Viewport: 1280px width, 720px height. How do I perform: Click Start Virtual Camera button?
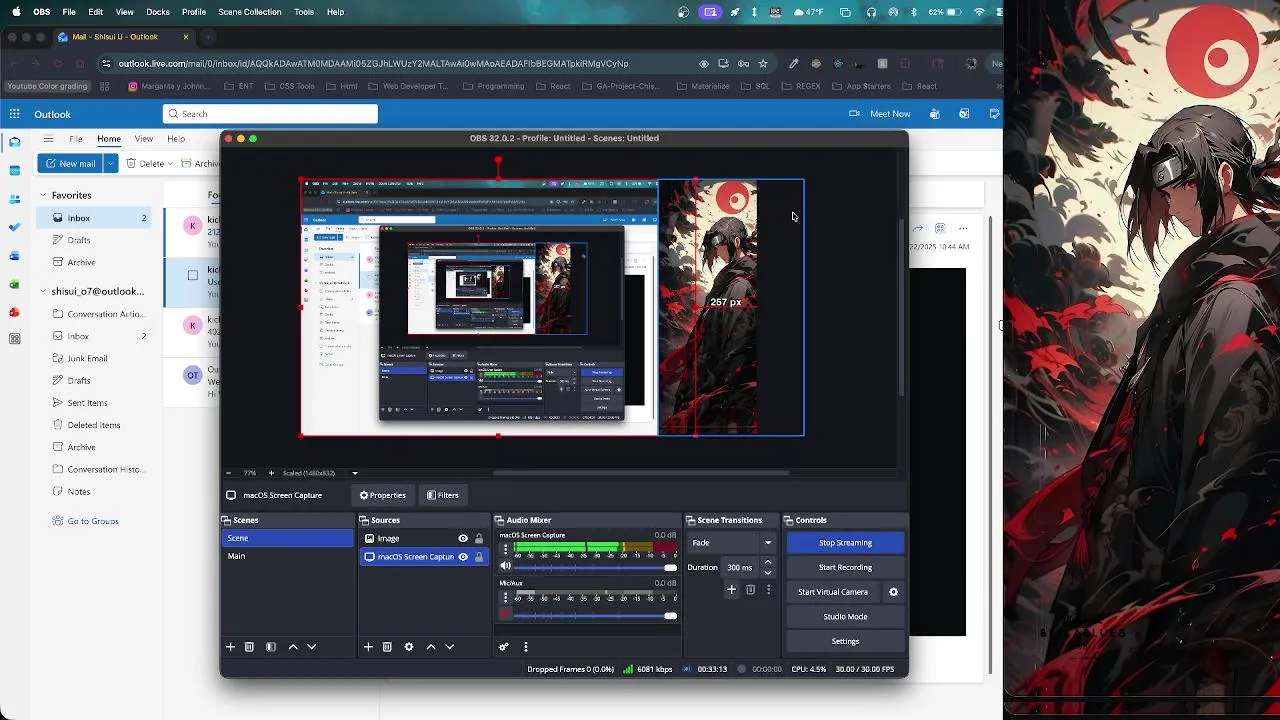click(x=833, y=592)
